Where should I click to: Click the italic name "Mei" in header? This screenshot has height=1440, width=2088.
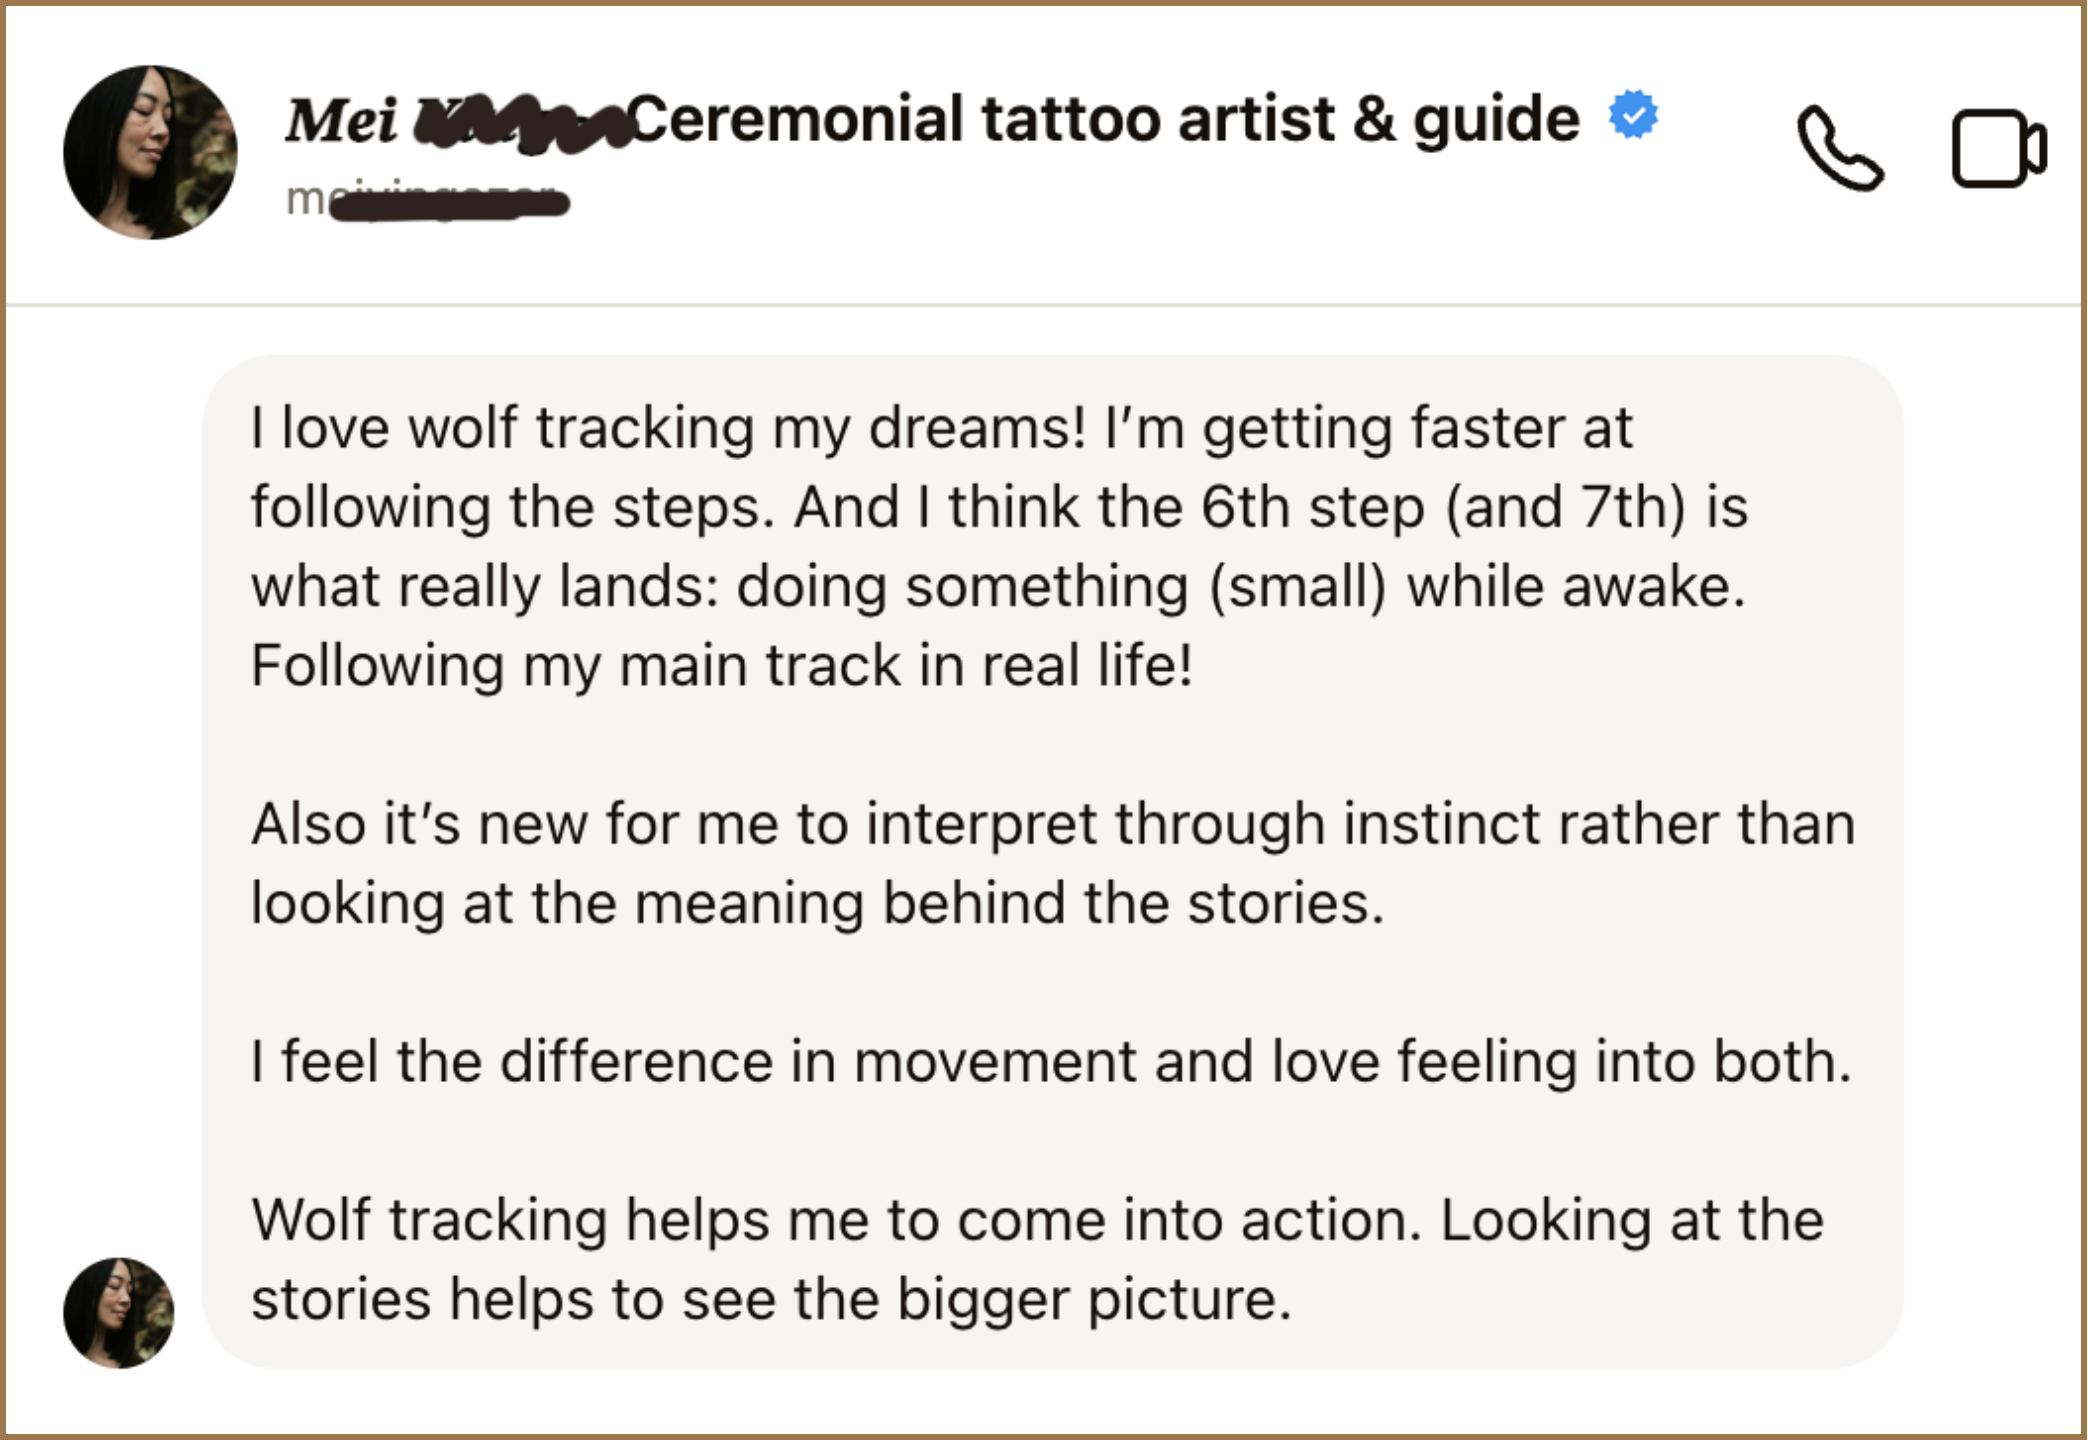click(x=341, y=121)
